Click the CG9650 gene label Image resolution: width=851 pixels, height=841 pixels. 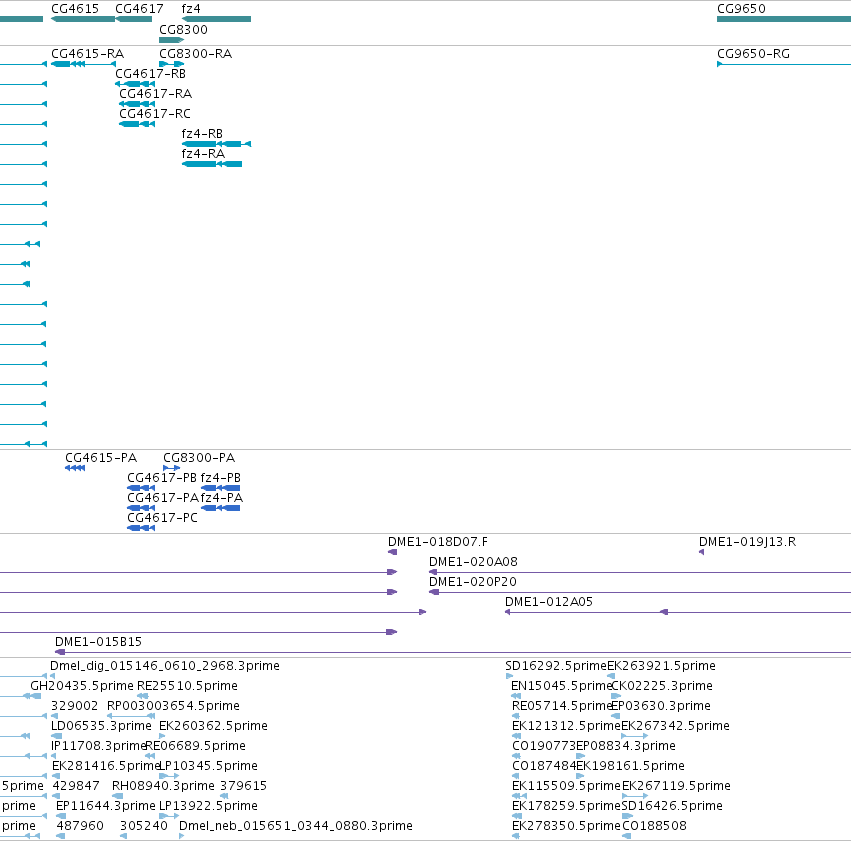741,9
